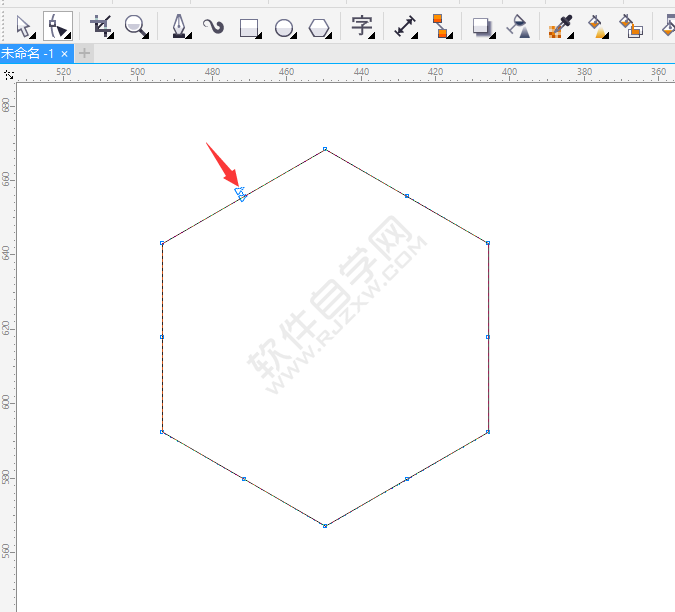Select the Rectangle tool
Image resolution: width=675 pixels, height=612 pixels.
(250, 28)
